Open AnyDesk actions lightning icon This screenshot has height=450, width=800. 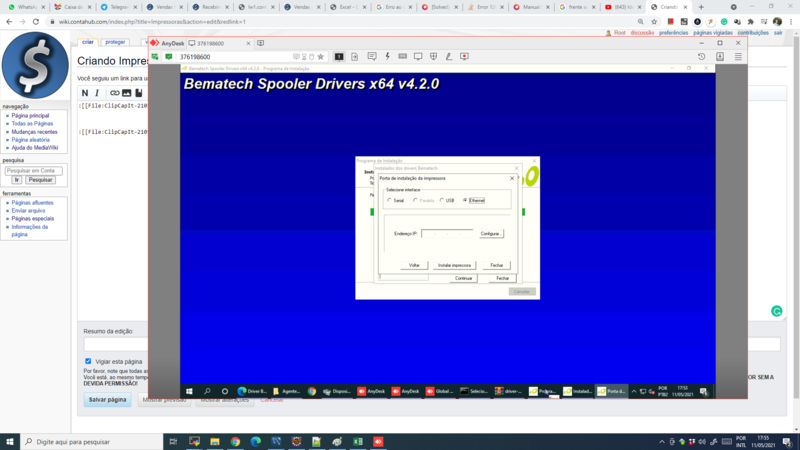[x=387, y=57]
